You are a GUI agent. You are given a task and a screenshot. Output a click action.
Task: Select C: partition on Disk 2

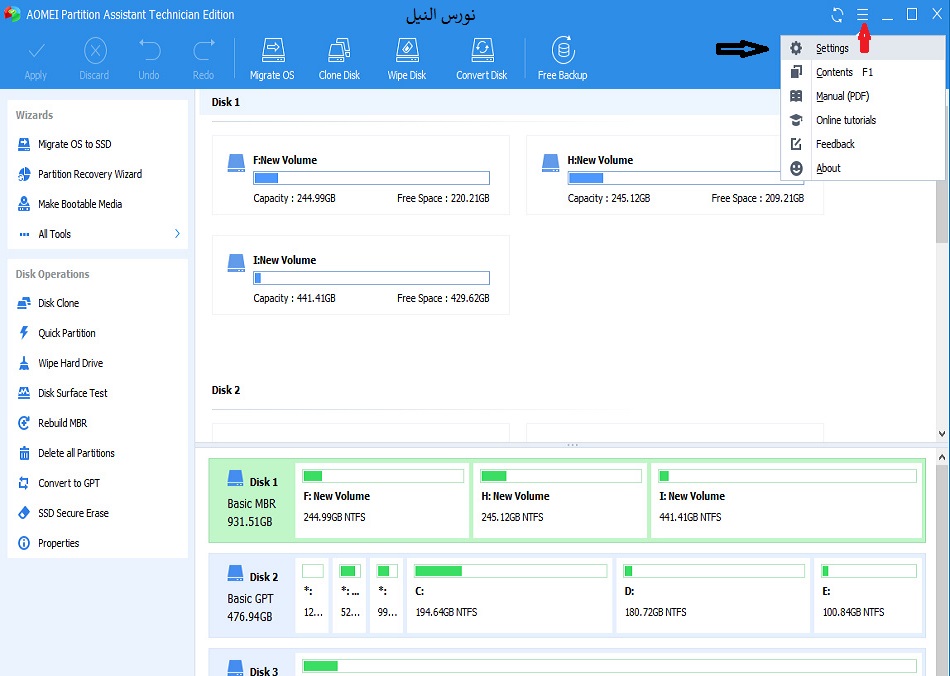click(x=509, y=595)
